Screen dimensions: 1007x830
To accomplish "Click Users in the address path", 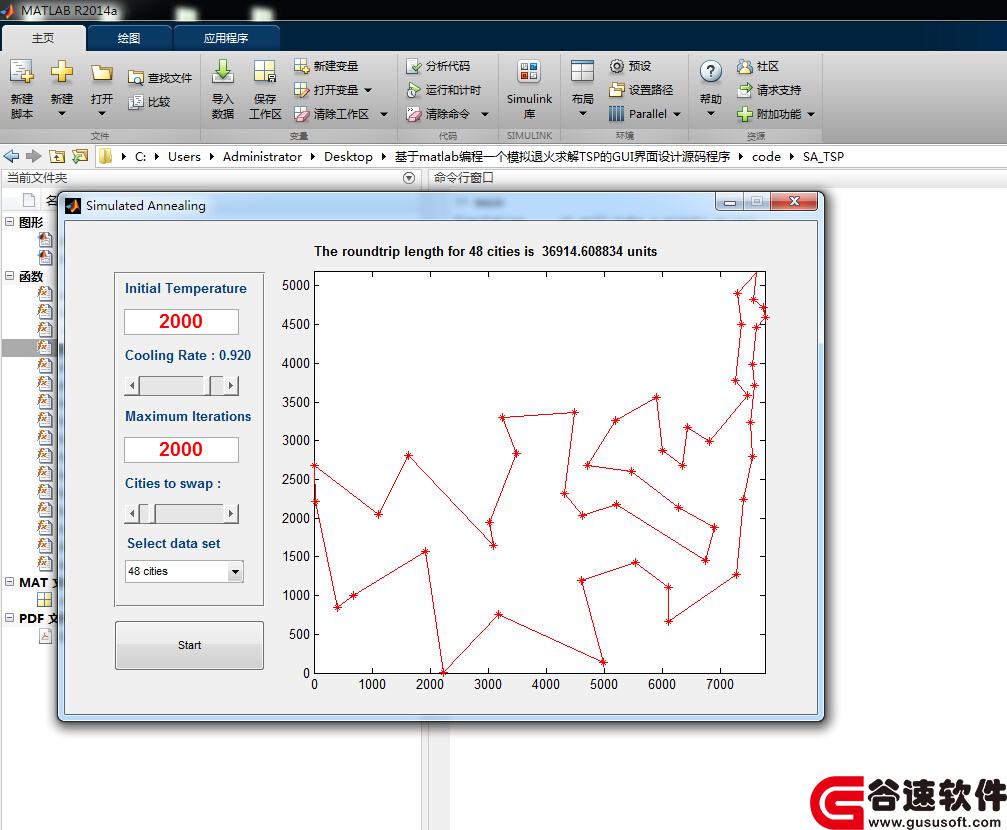I will coord(184,156).
